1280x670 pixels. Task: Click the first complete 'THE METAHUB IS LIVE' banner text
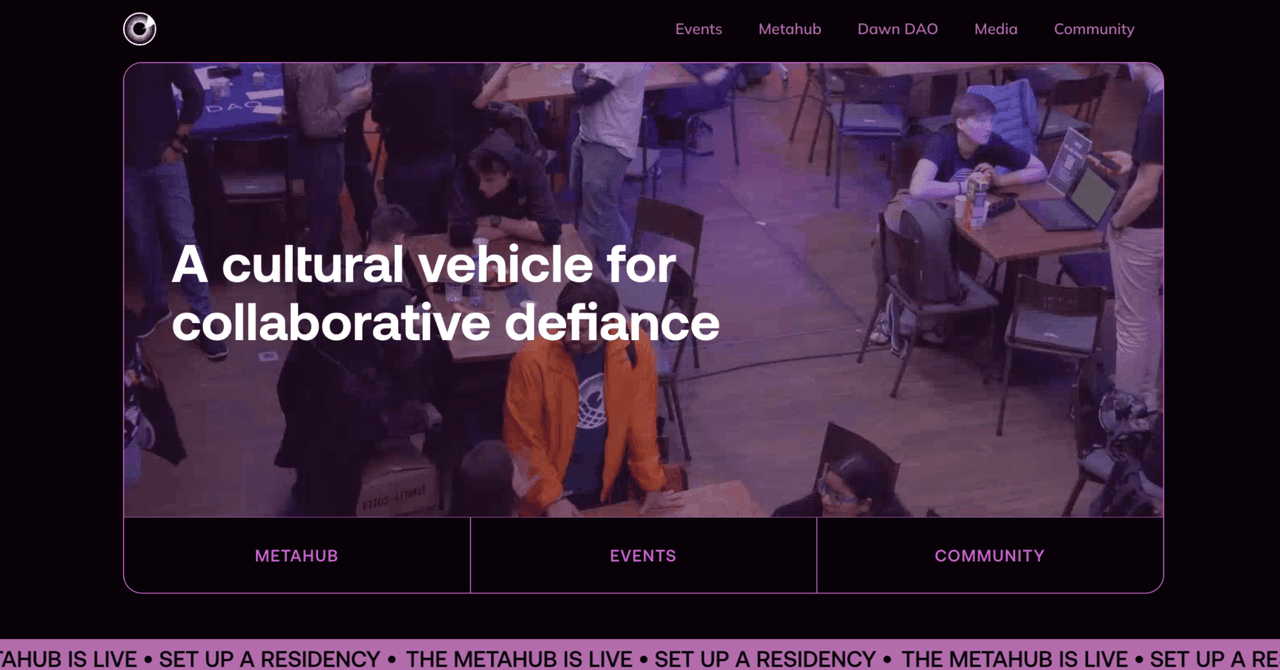[x=519, y=659]
